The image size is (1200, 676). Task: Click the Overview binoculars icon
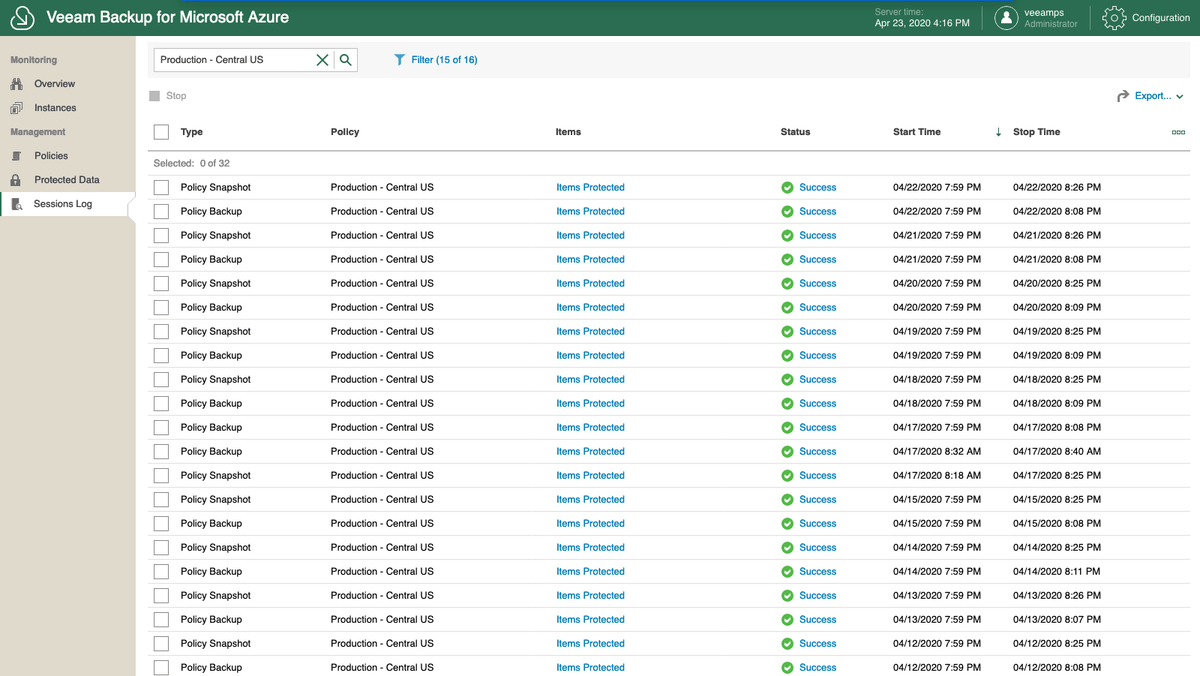[x=16, y=84]
